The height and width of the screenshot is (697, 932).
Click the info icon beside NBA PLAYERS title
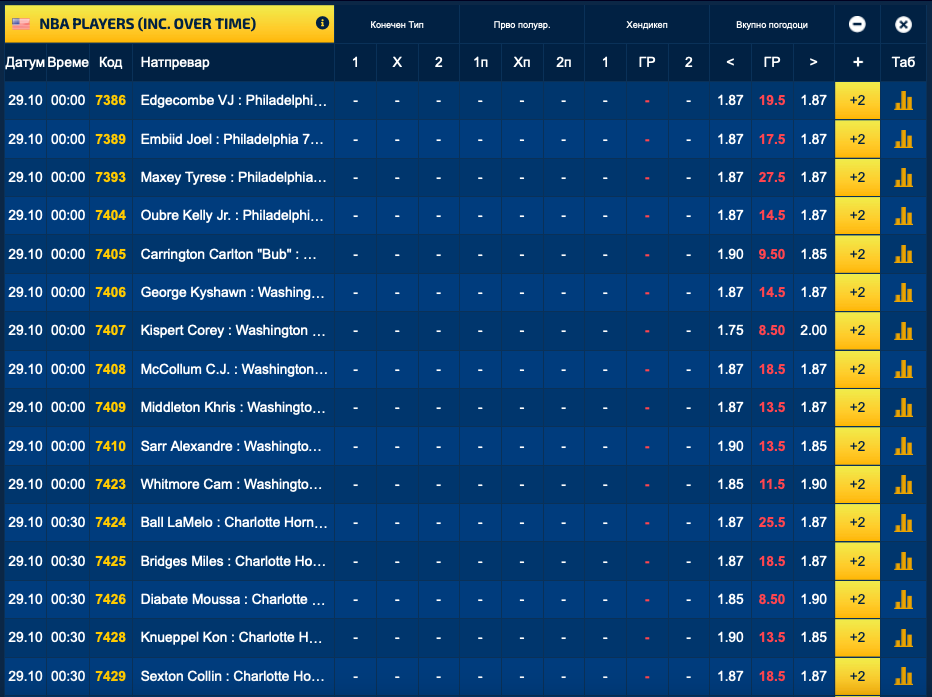[x=322, y=23]
